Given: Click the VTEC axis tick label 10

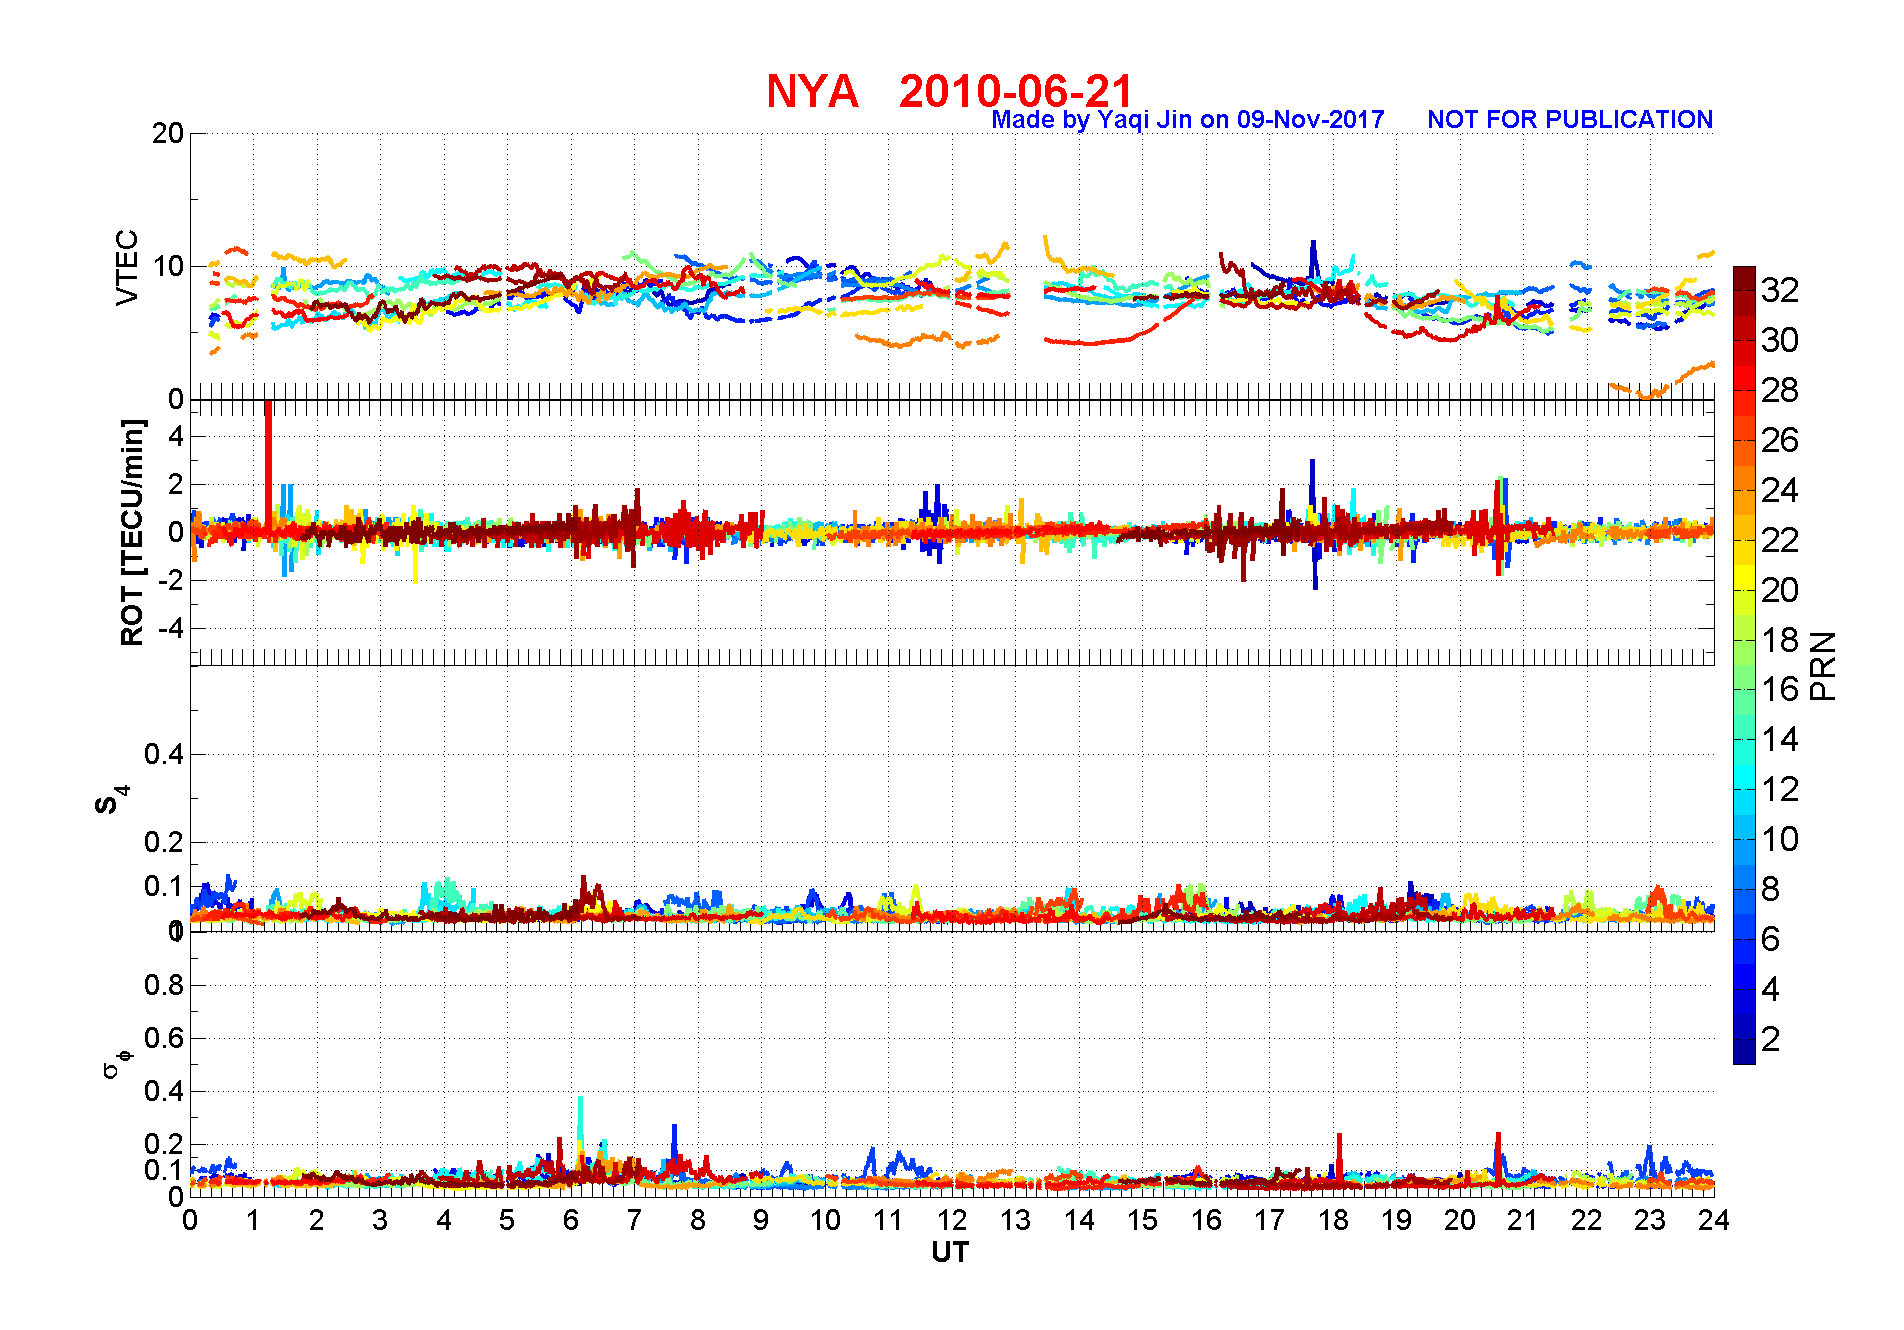Looking at the screenshot, I should (168, 266).
